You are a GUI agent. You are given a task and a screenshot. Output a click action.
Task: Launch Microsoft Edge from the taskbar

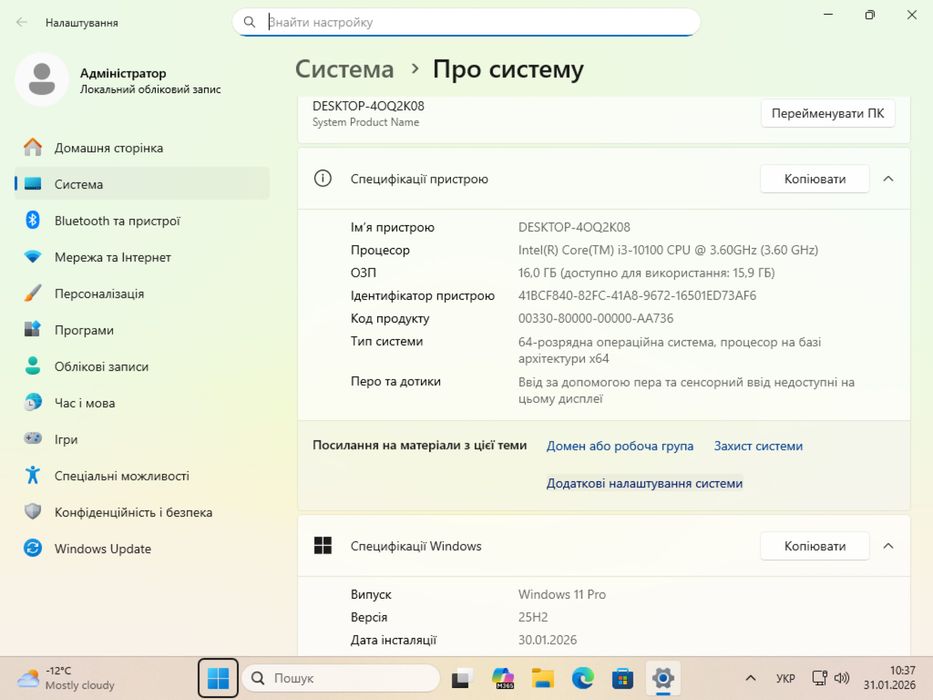coord(583,678)
